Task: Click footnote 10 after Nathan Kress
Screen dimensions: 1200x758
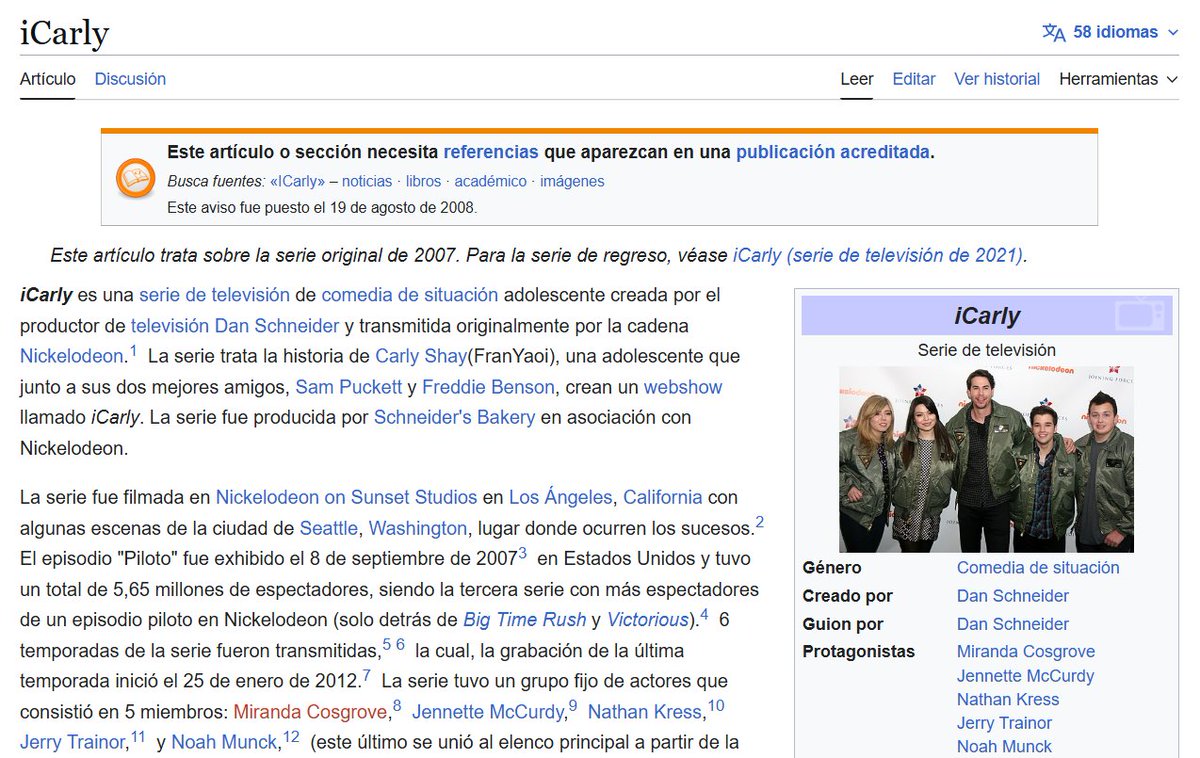Action: click(716, 706)
